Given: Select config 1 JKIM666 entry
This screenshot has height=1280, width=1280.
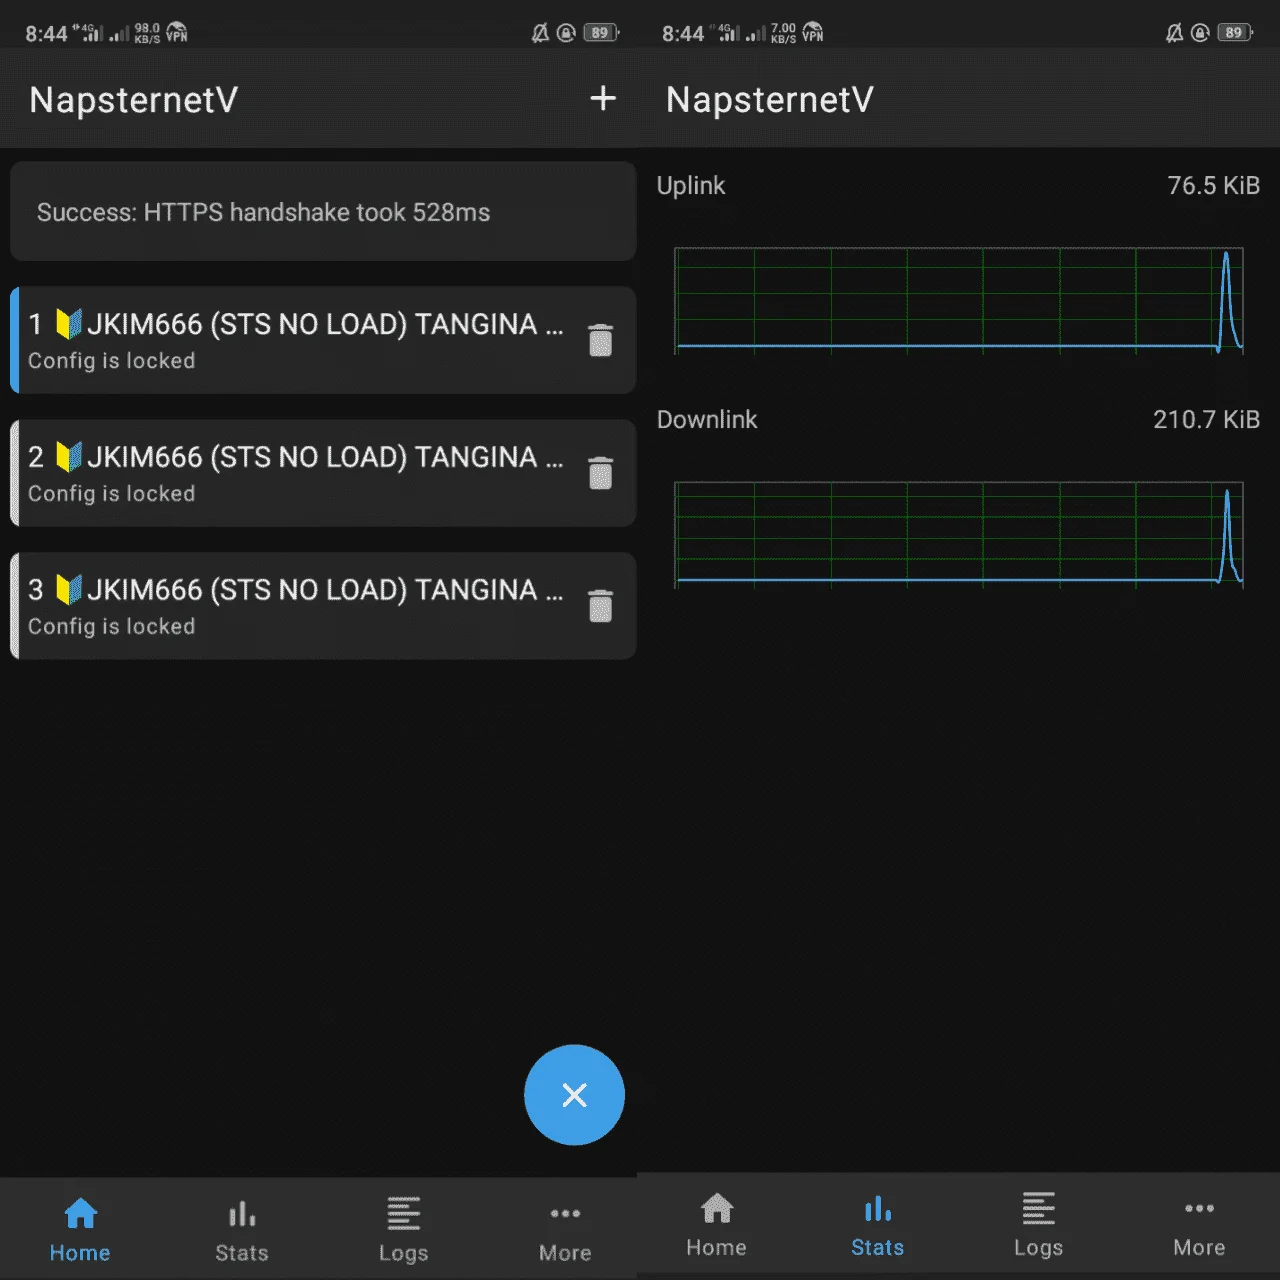Looking at the screenshot, I should pos(323,340).
